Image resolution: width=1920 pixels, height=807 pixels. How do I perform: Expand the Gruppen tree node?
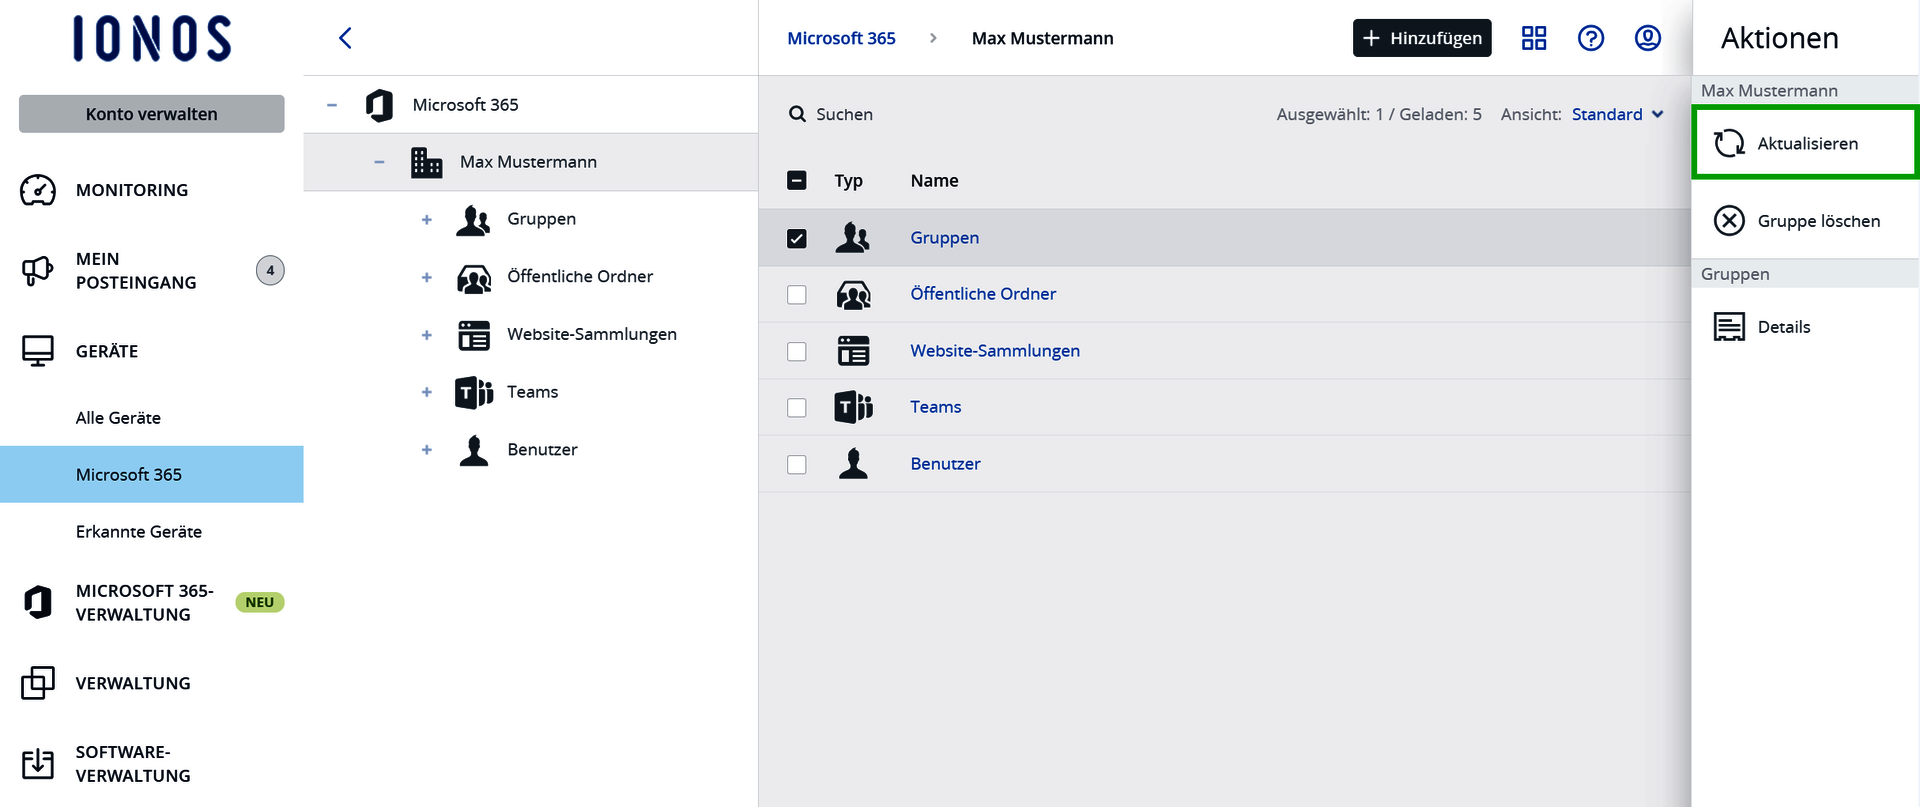pos(427,220)
